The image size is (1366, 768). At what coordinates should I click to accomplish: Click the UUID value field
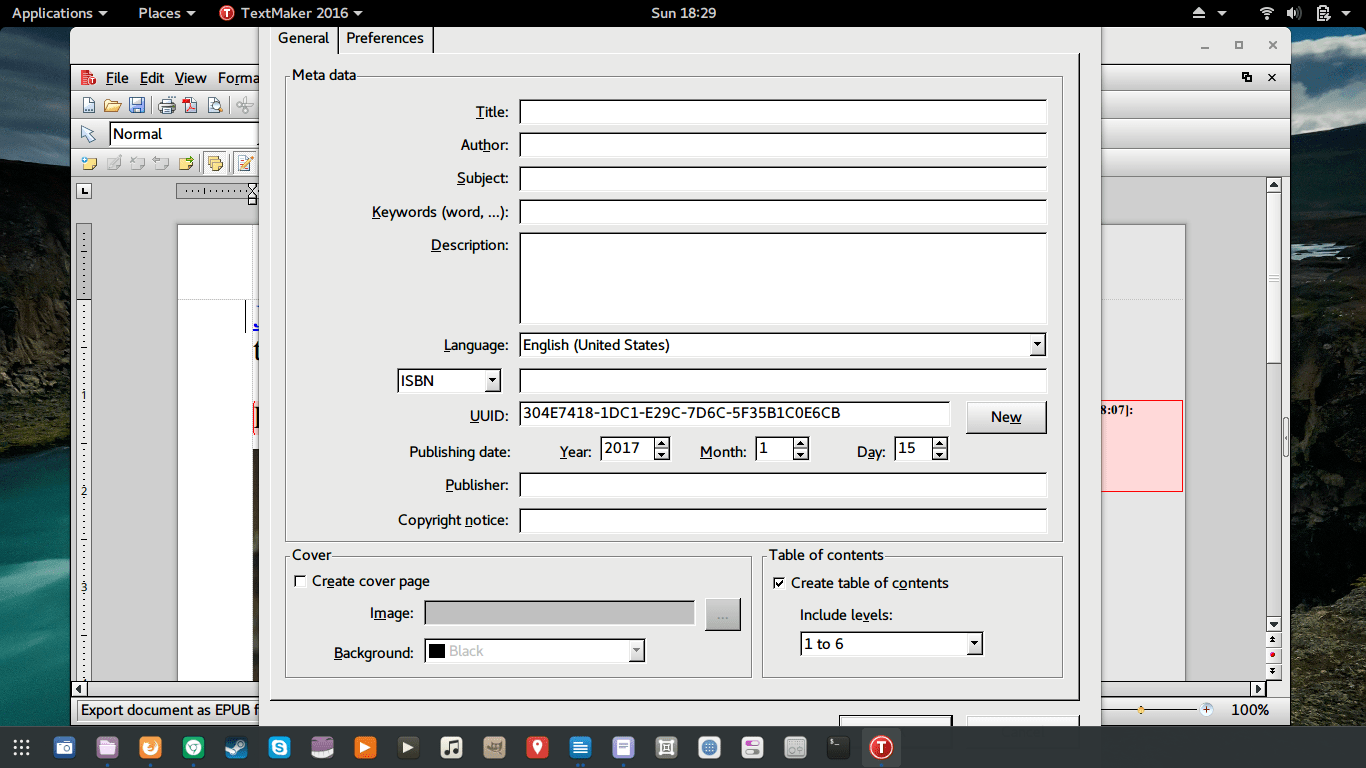[734, 414]
